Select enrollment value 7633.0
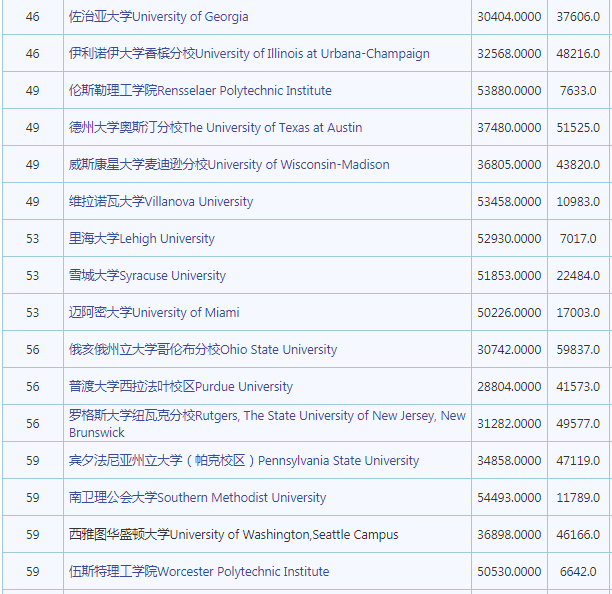The image size is (612, 594). (x=578, y=91)
